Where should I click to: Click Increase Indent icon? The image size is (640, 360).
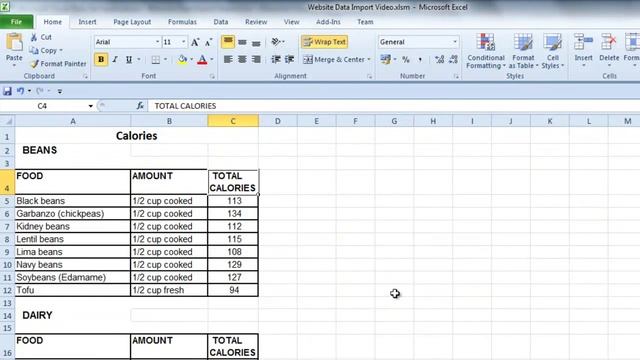[289, 60]
